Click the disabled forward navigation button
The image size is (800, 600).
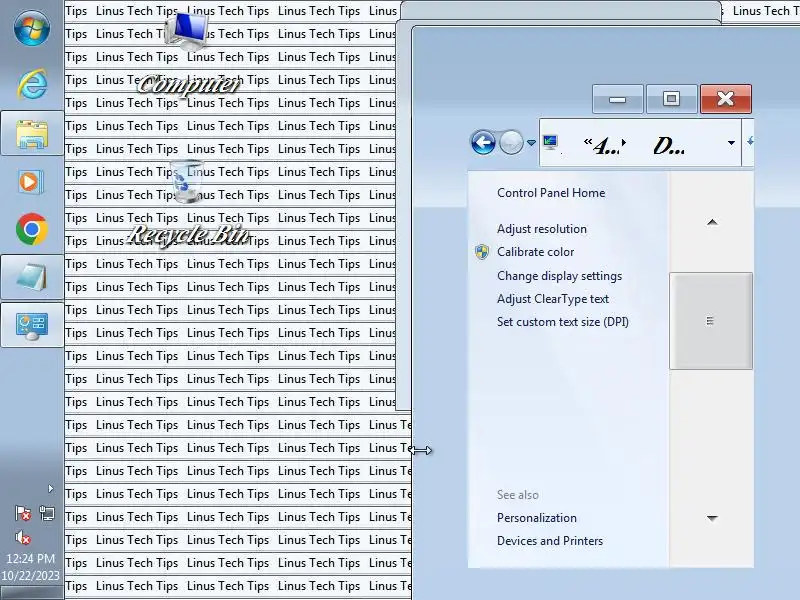coord(511,142)
